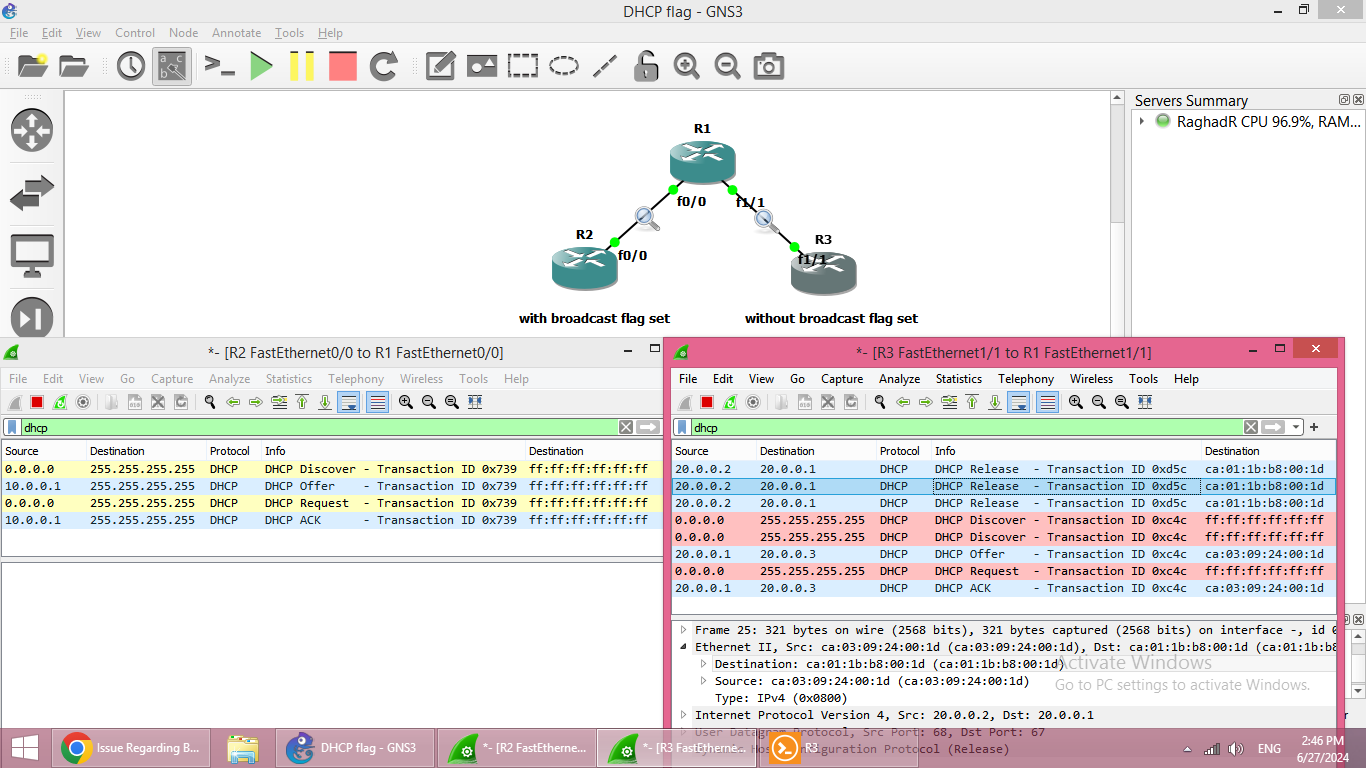This screenshot has width=1366, height=768.
Task: Browse routers in the device sidebar
Action: 31,130
